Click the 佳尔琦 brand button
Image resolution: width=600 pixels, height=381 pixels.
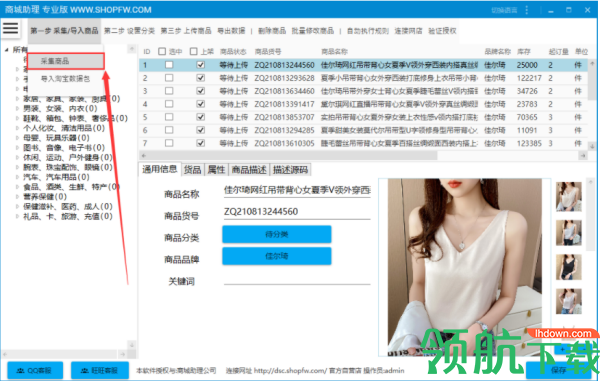[x=277, y=256]
